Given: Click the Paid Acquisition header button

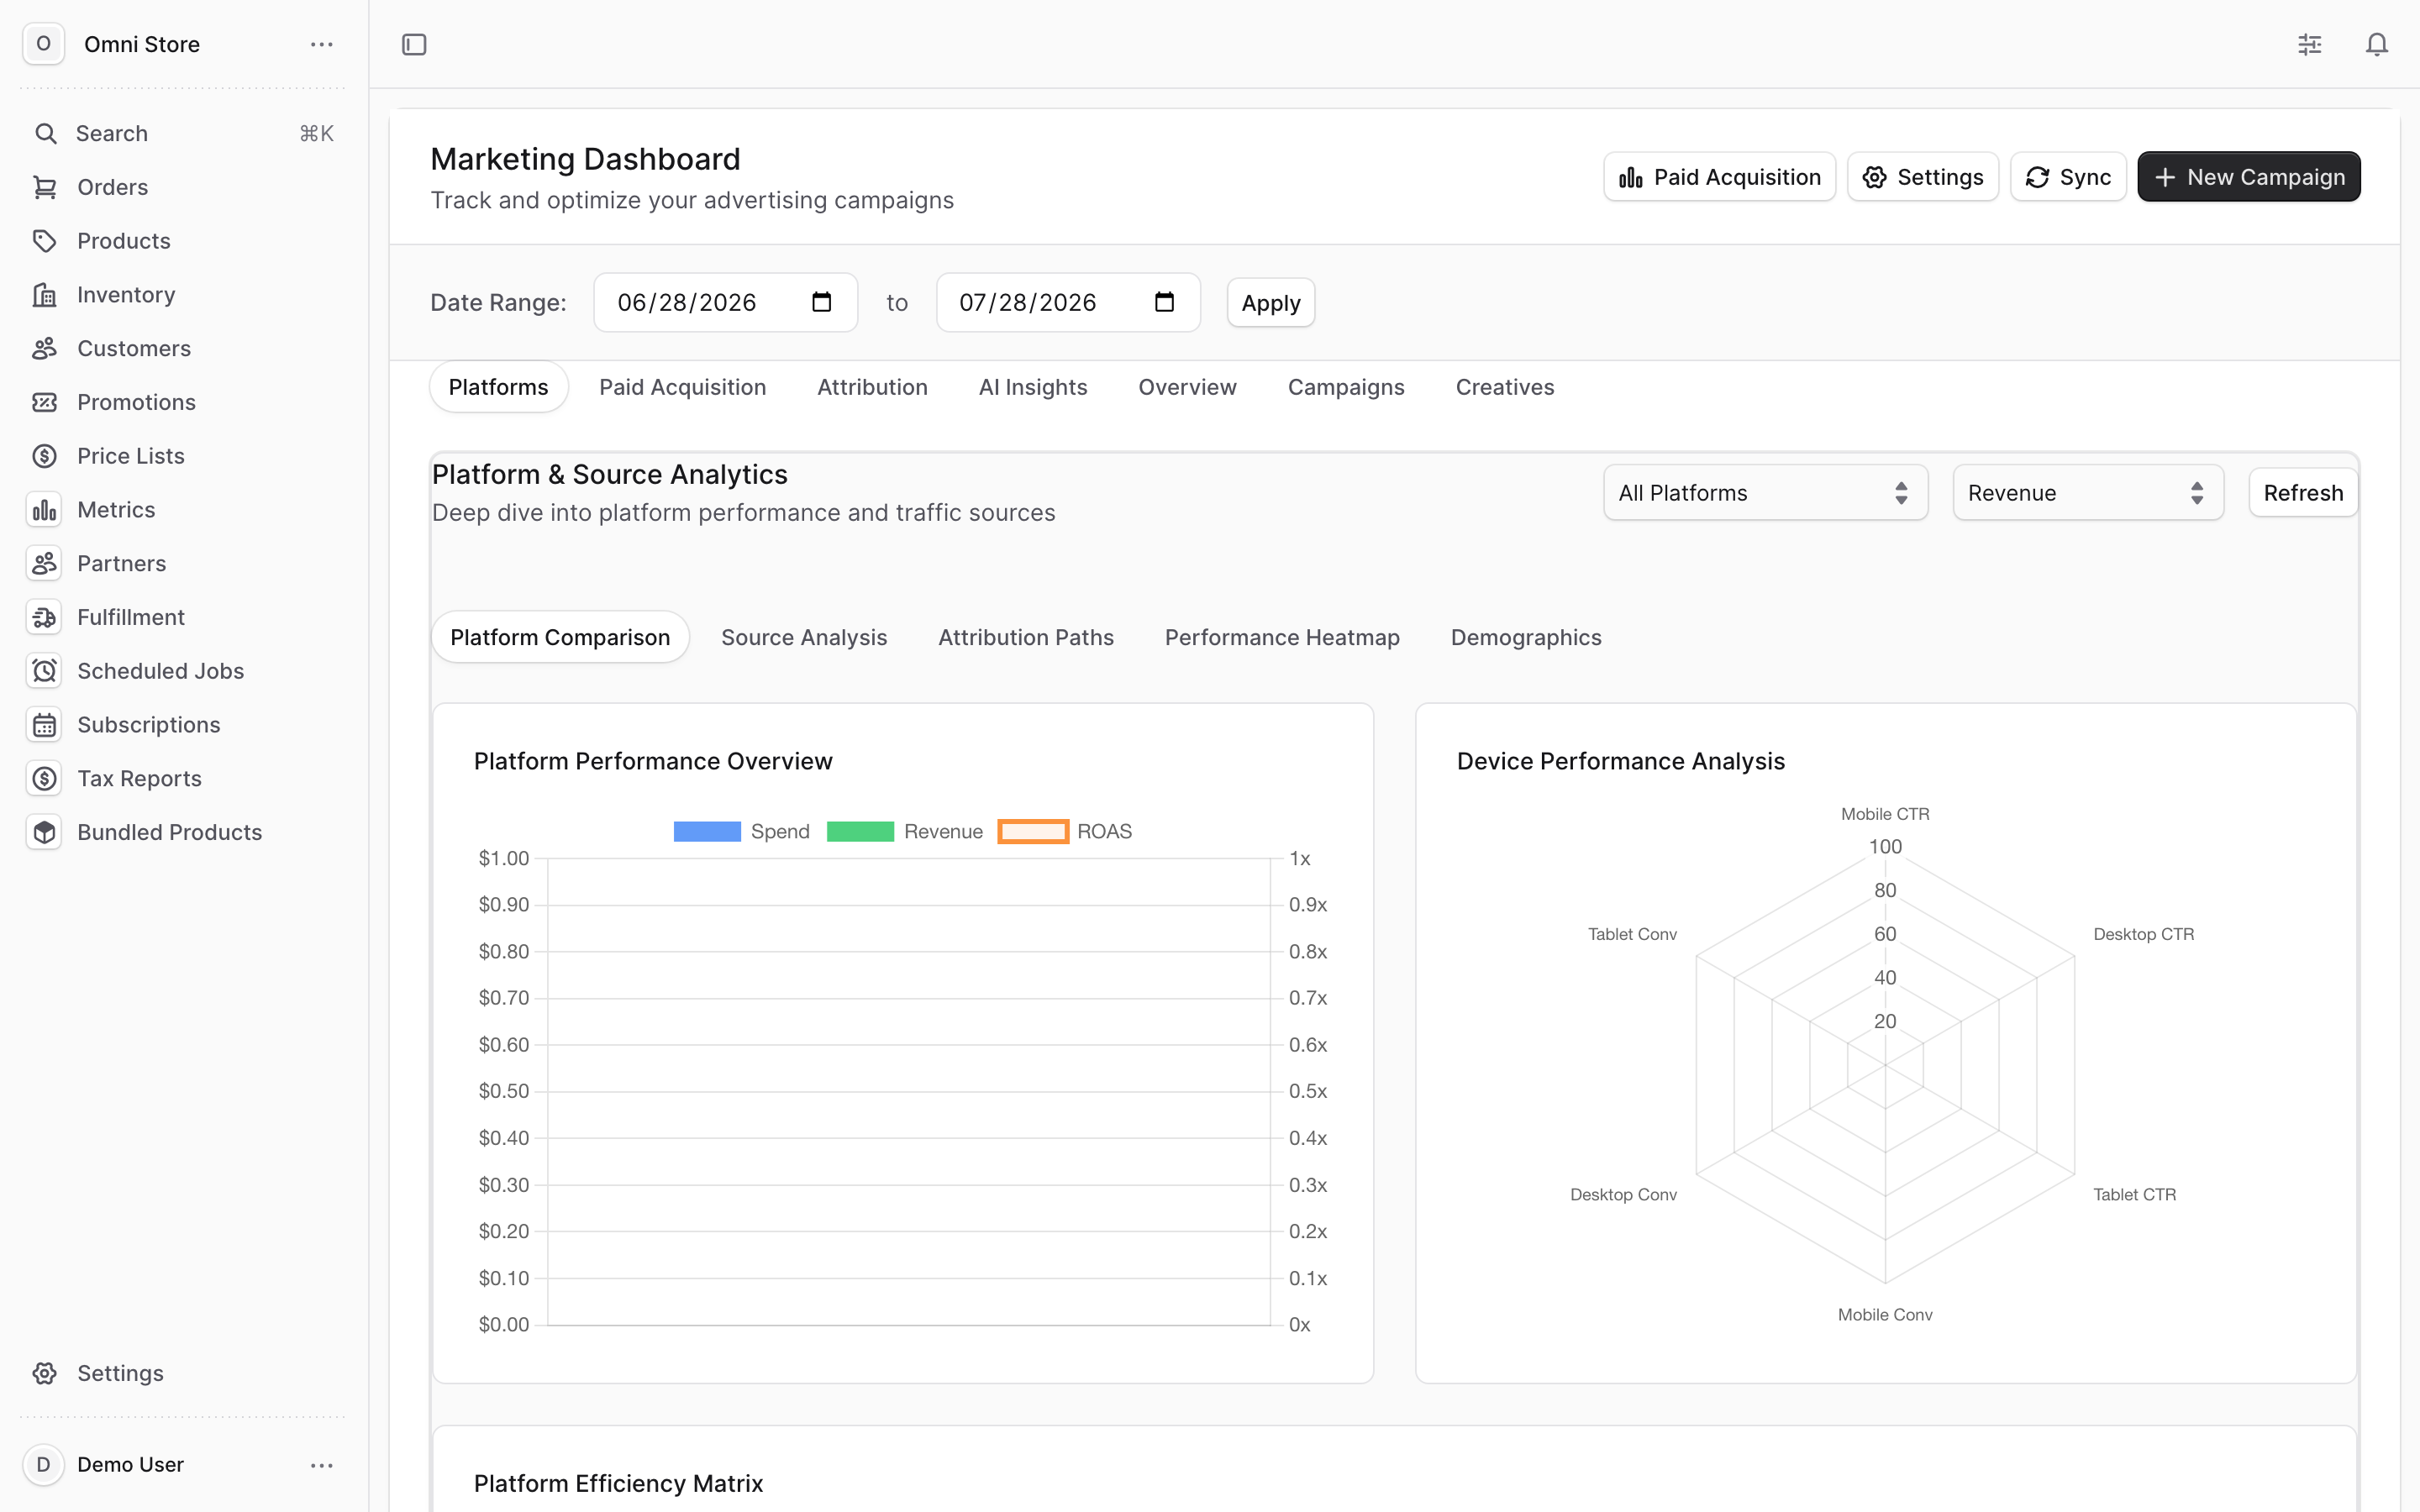Looking at the screenshot, I should [x=1720, y=177].
